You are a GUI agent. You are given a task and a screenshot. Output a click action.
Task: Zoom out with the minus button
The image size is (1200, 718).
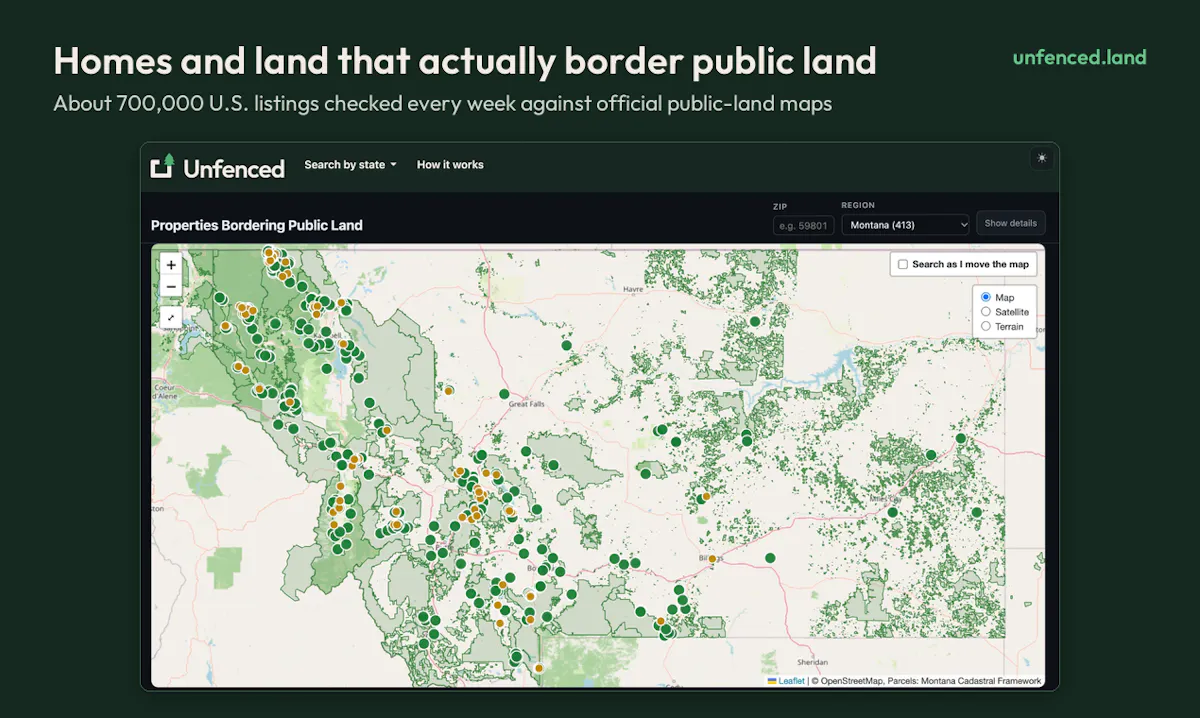(x=171, y=287)
